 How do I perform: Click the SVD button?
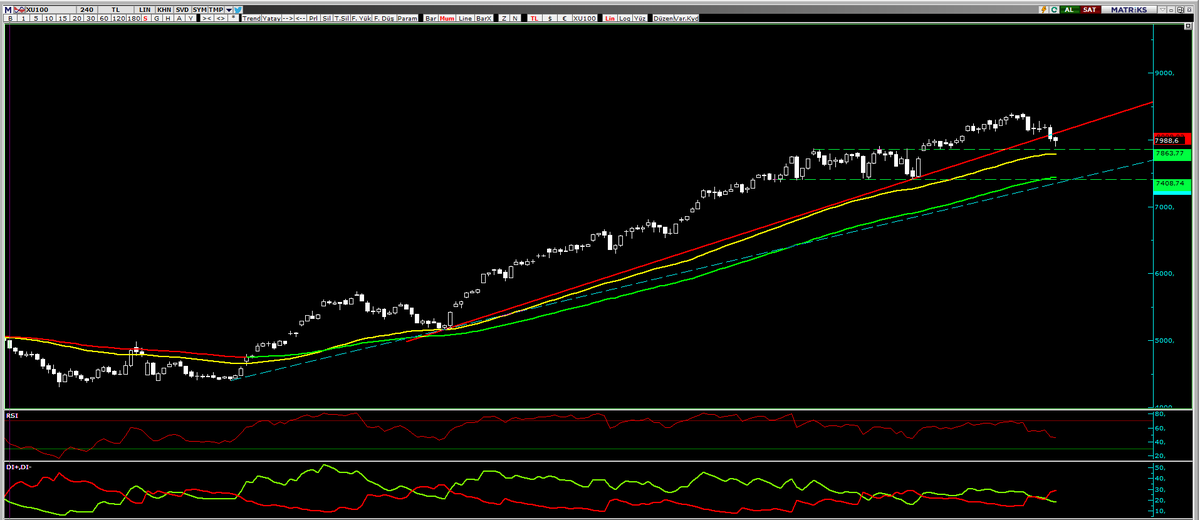(x=182, y=9)
